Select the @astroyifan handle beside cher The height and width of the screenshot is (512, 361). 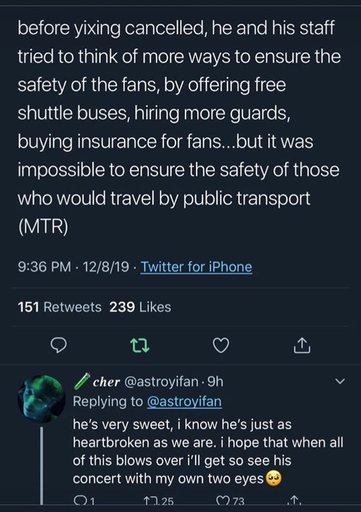point(161,382)
